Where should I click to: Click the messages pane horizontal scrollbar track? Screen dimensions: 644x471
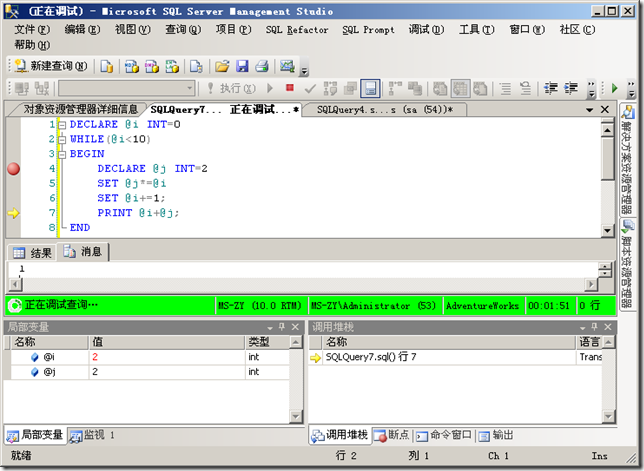[303, 284]
